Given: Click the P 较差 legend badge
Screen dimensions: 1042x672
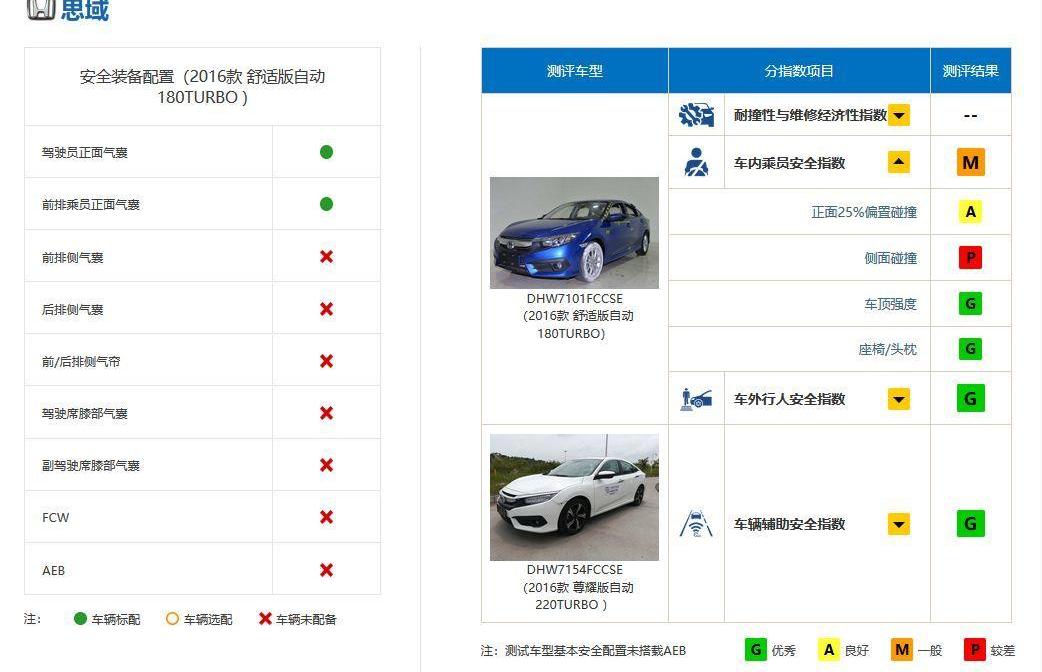Looking at the screenshot, I should (x=974, y=650).
